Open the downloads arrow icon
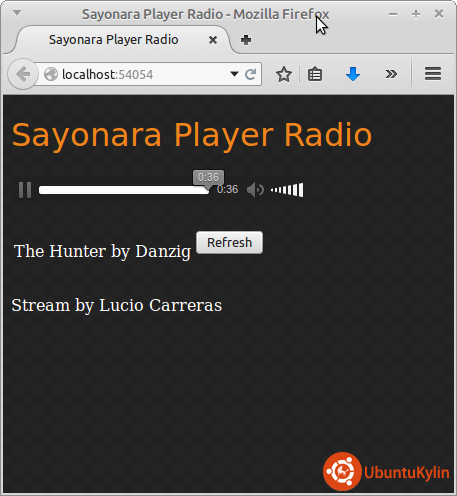Screen dimensions: 457x496 (x=353, y=74)
